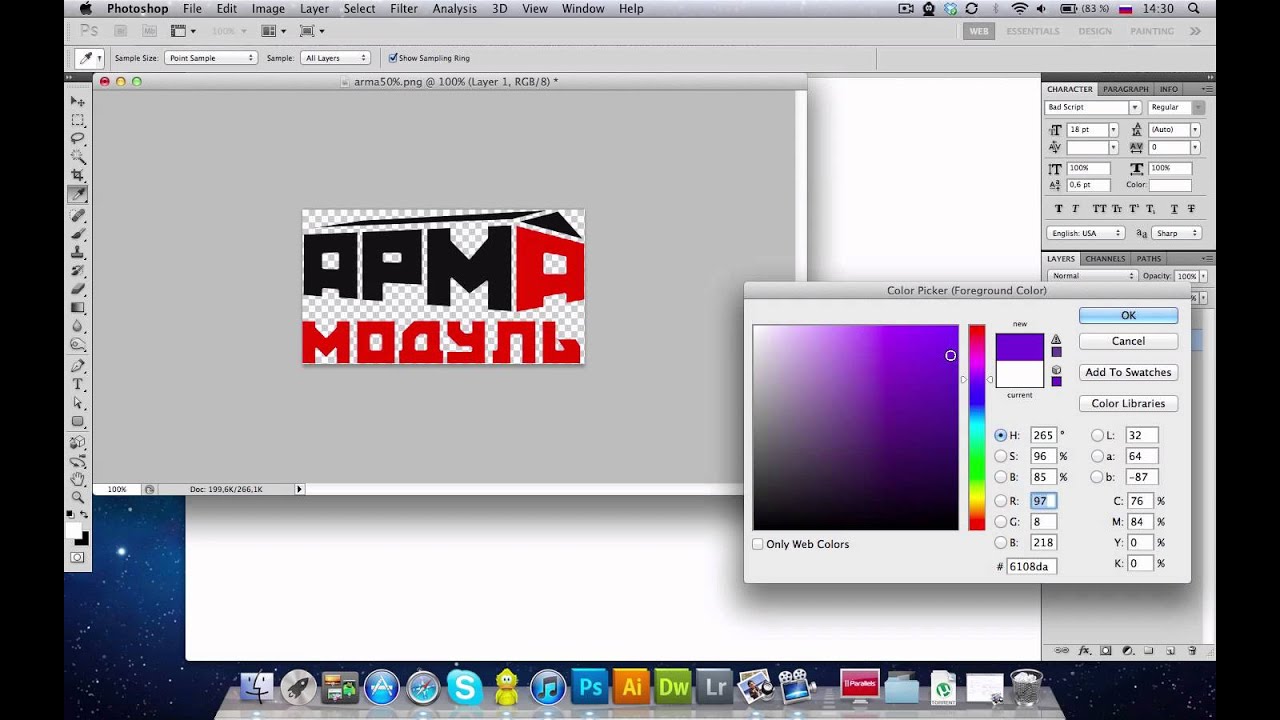Image resolution: width=1280 pixels, height=720 pixels.
Task: Open the English: USA language dropdown
Action: [1085, 233]
